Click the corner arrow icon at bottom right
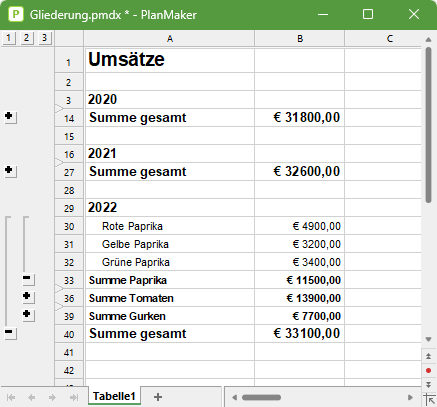This screenshot has height=407, width=437. [430, 400]
